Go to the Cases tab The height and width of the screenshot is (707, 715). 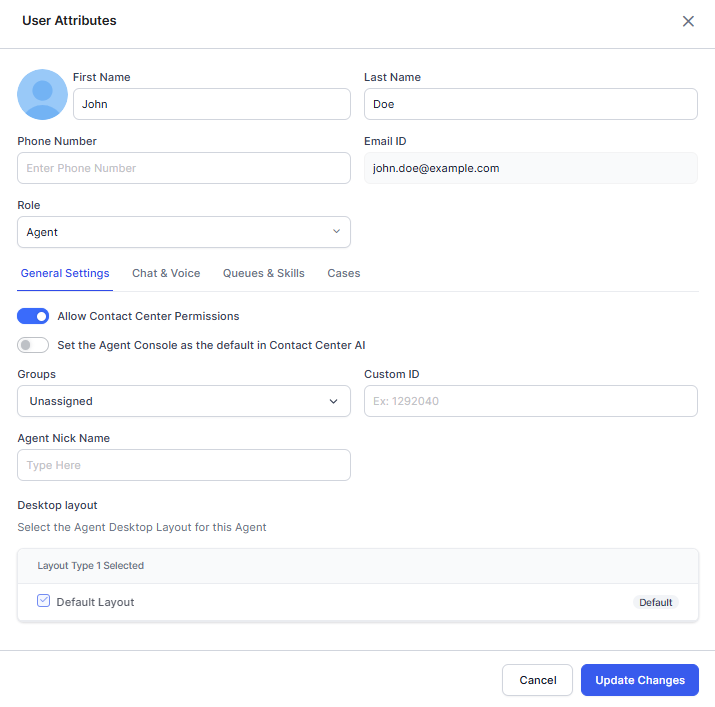point(344,273)
